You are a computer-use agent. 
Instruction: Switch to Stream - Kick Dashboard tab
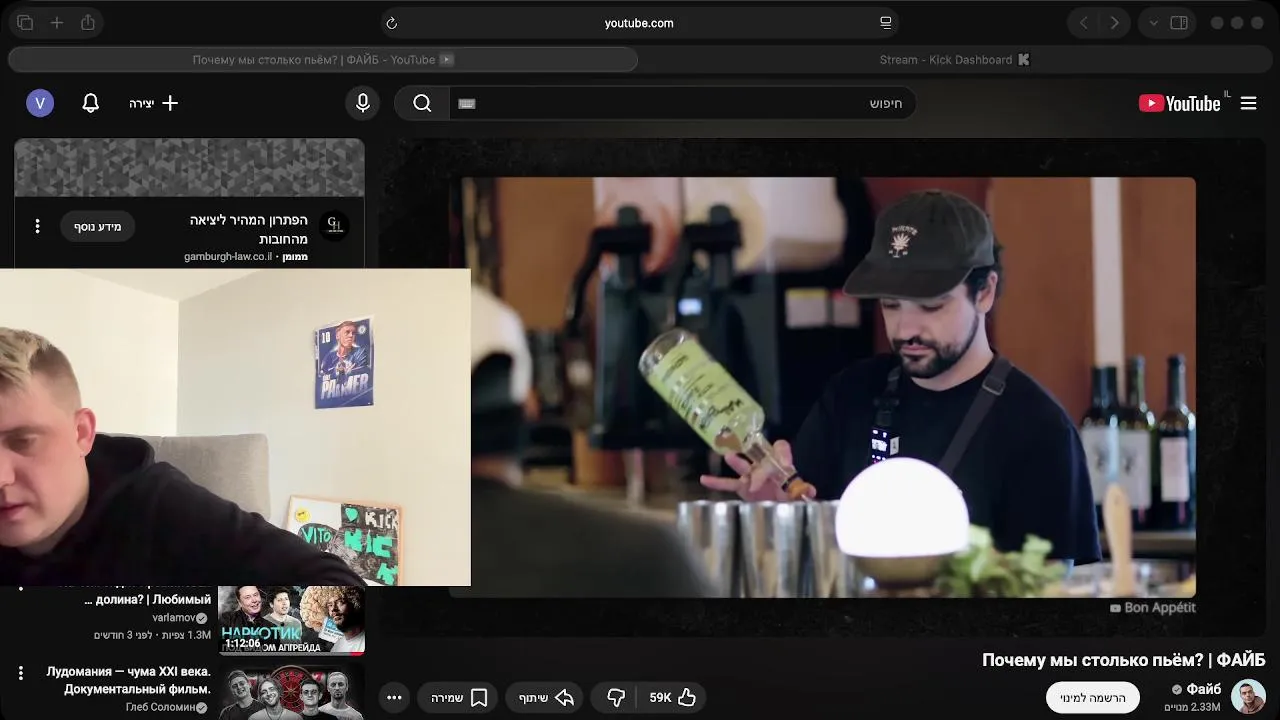(x=955, y=60)
